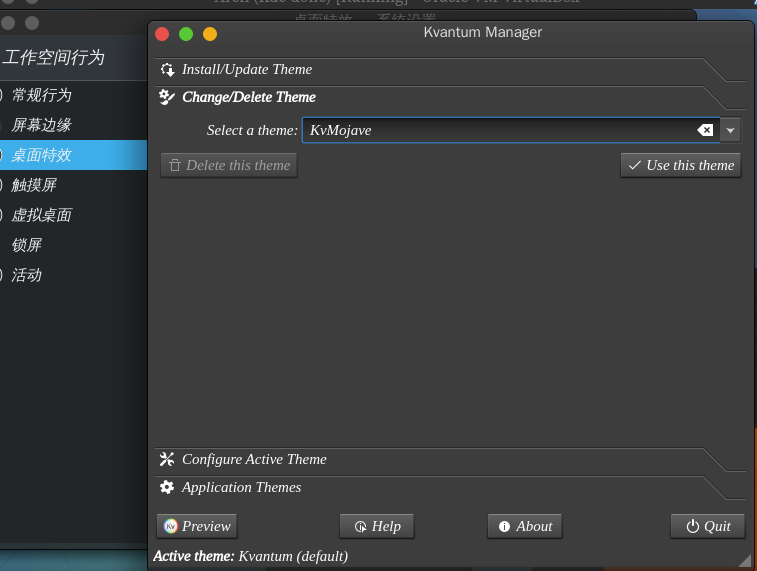The height and width of the screenshot is (571, 757).
Task: Click the Configure Active Theme tools icon
Action: pyautogui.click(x=167, y=459)
